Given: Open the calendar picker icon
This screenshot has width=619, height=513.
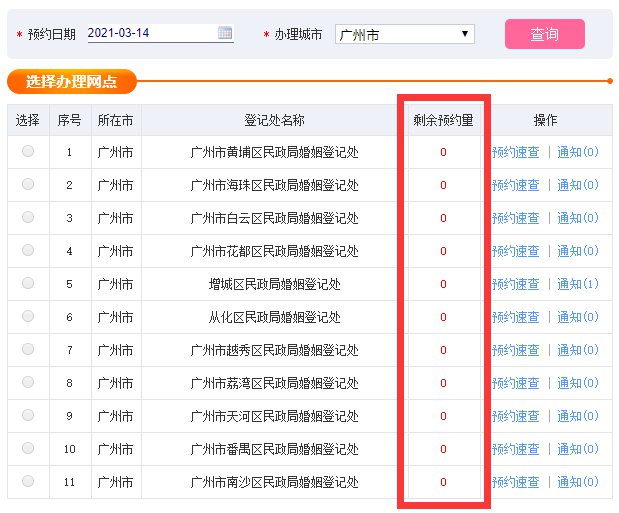Looking at the screenshot, I should tap(225, 32).
